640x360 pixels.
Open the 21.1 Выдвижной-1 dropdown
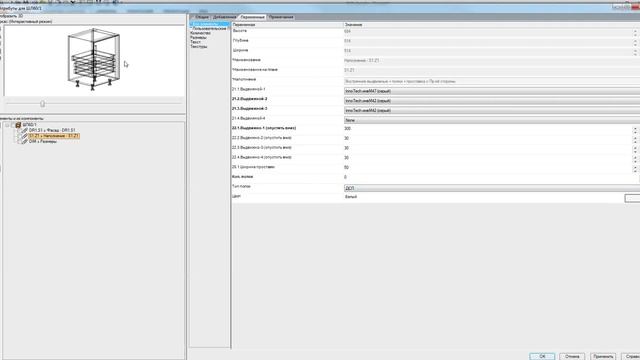tap(492, 91)
